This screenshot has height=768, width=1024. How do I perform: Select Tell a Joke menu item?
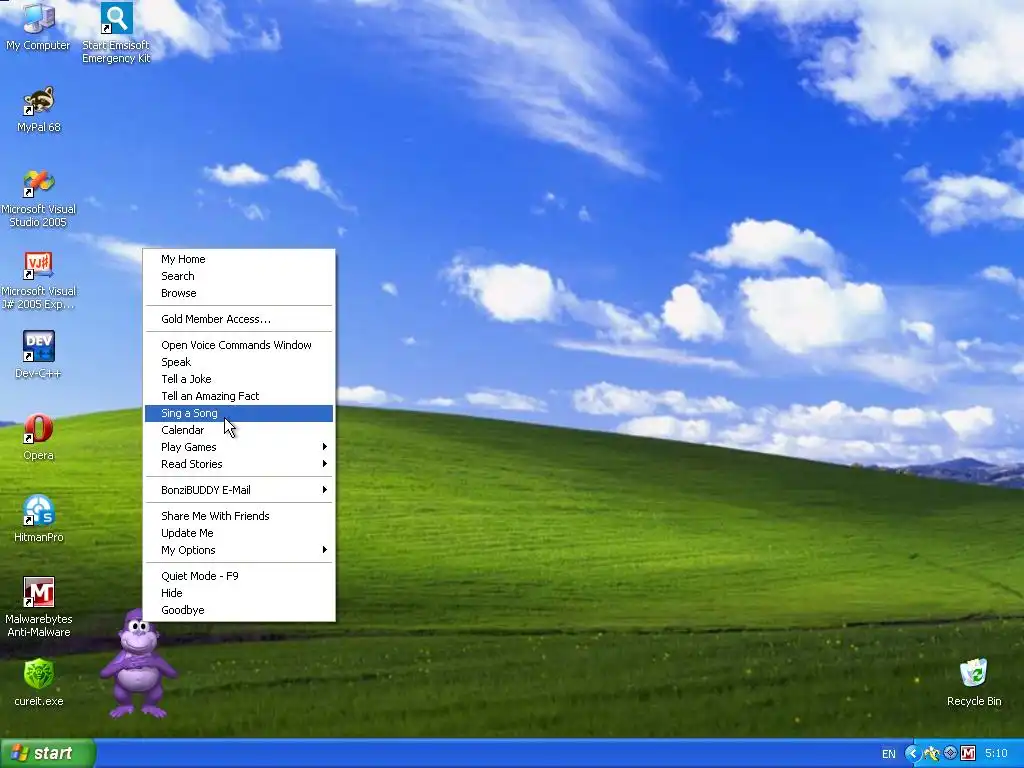click(x=239, y=379)
